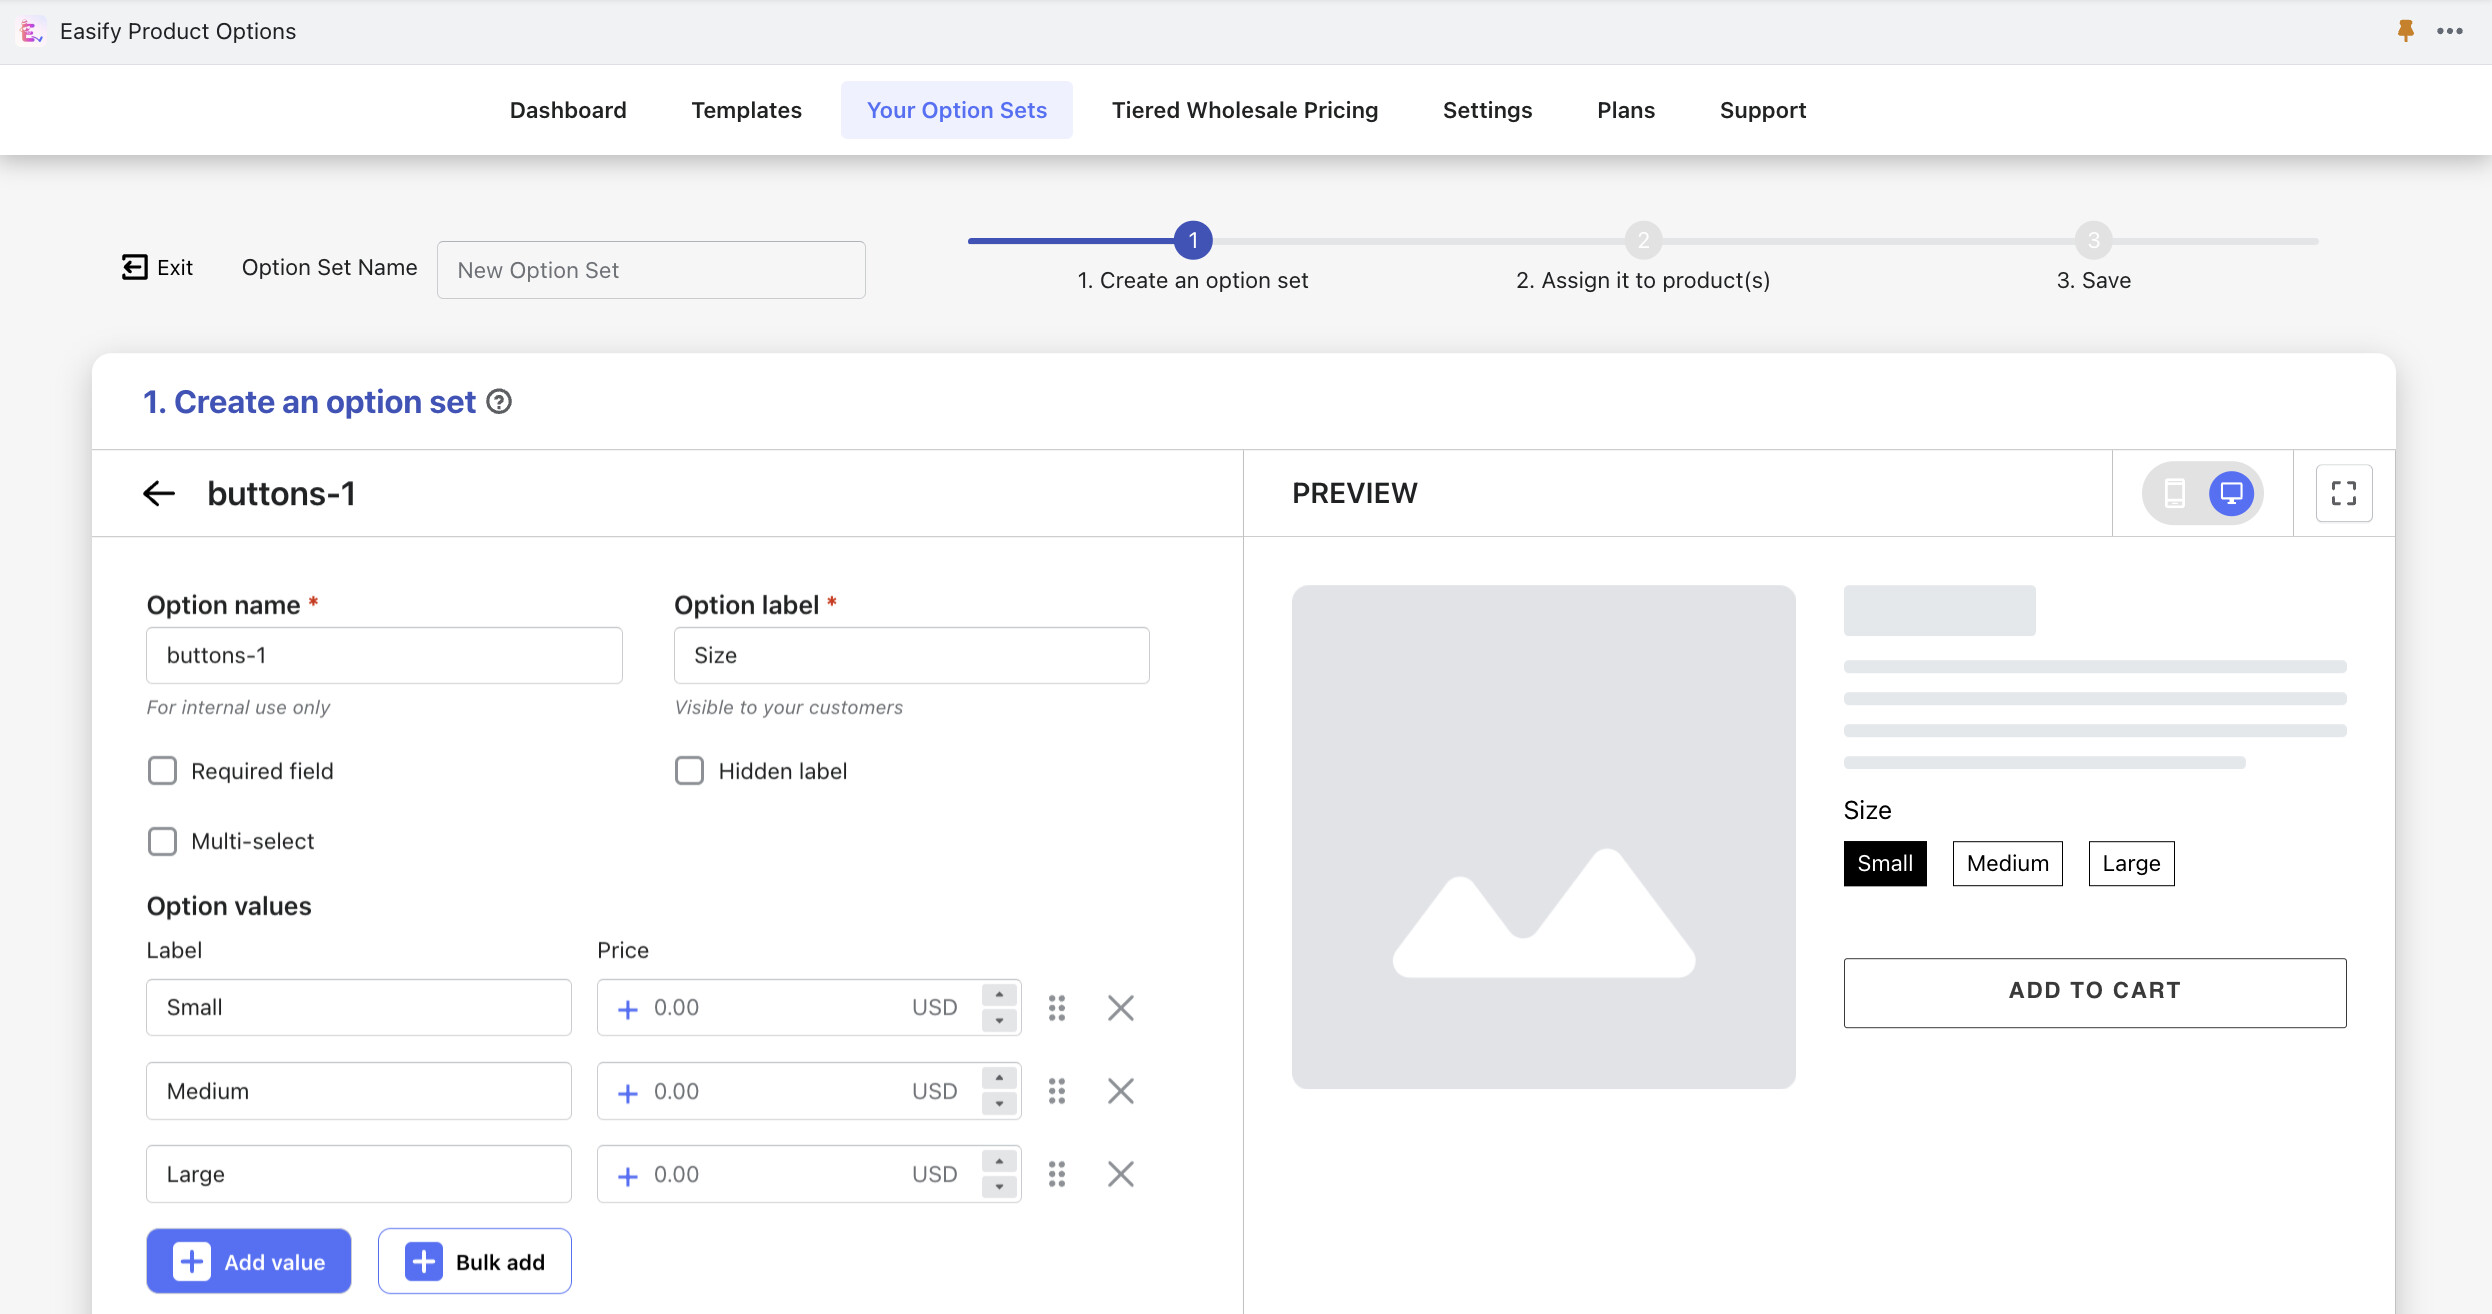Open the Templates tab

click(x=746, y=110)
